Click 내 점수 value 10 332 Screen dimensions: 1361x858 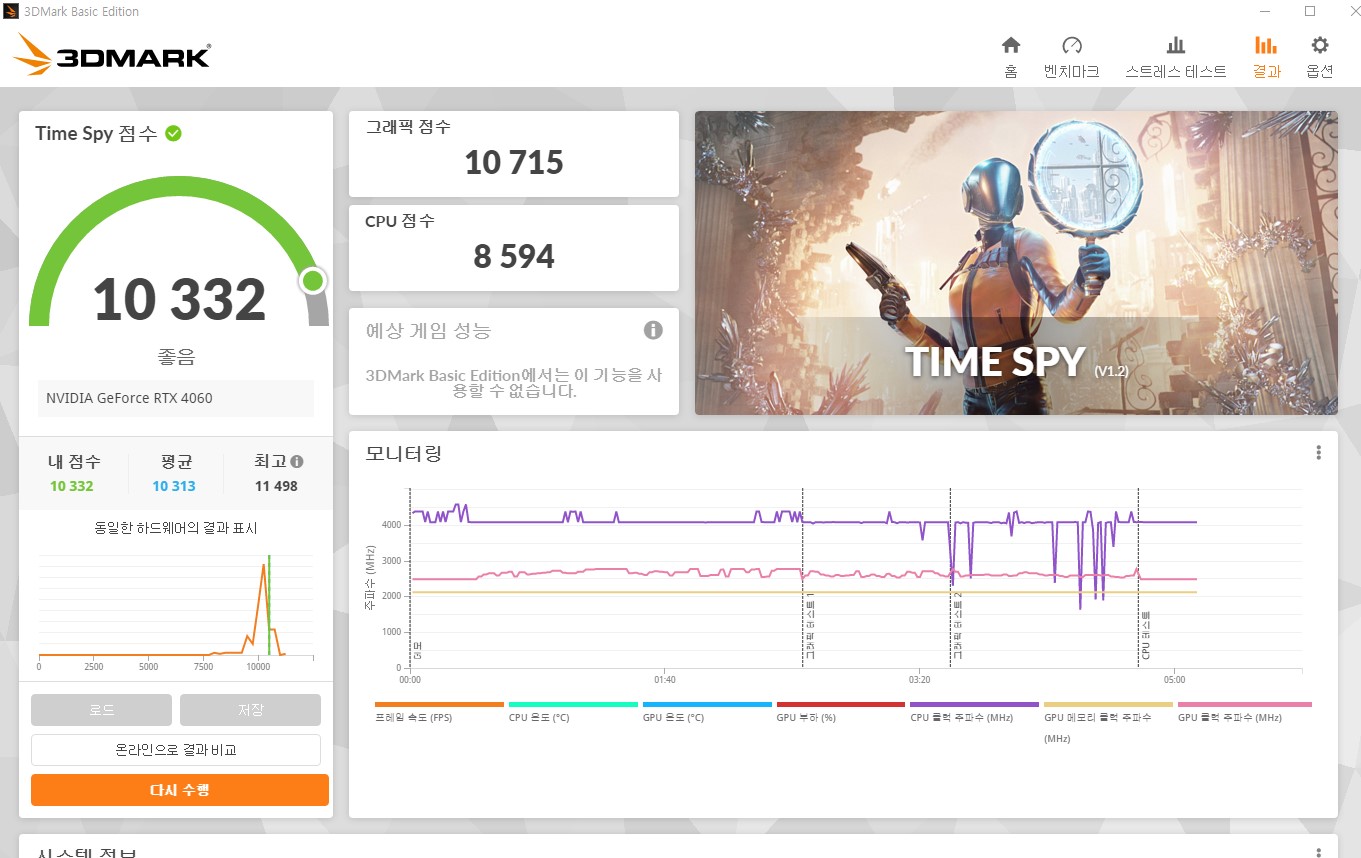tap(72, 486)
